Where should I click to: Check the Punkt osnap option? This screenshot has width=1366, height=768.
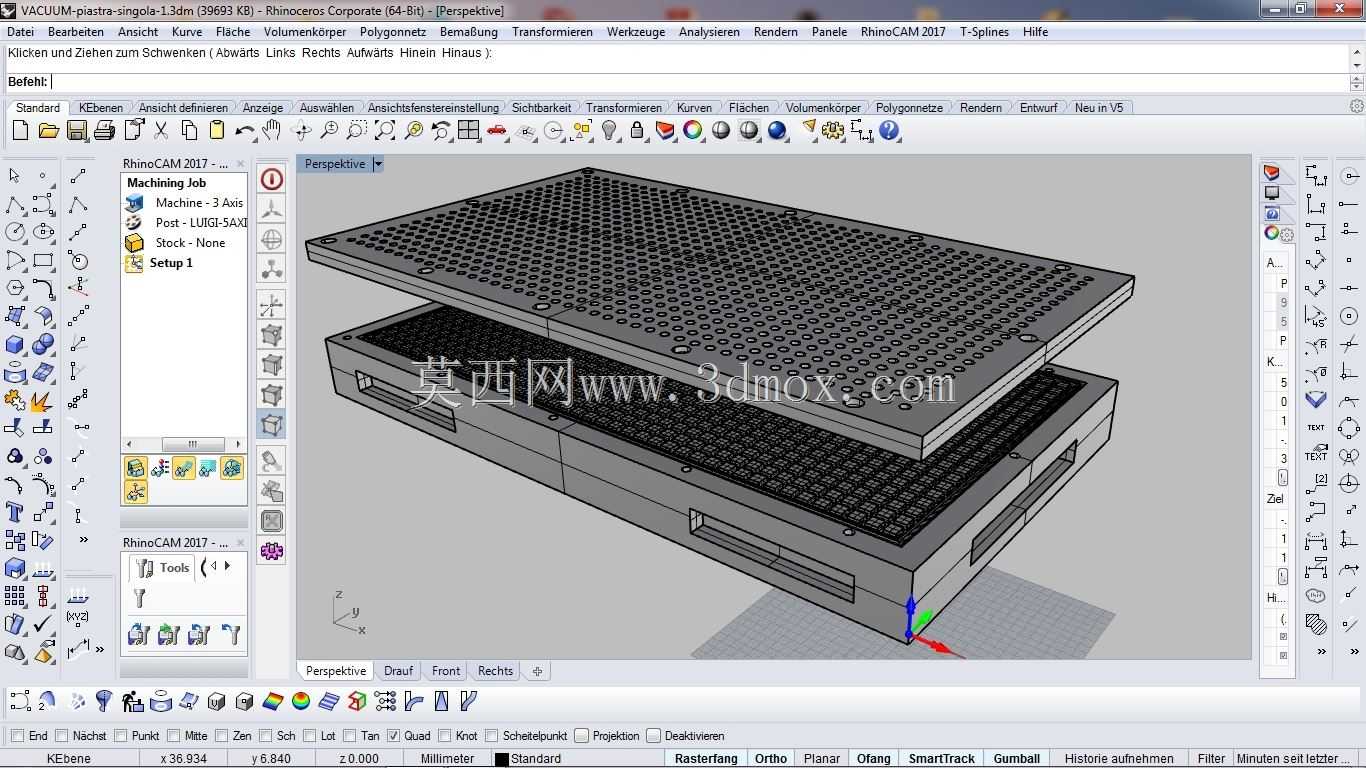(x=120, y=735)
